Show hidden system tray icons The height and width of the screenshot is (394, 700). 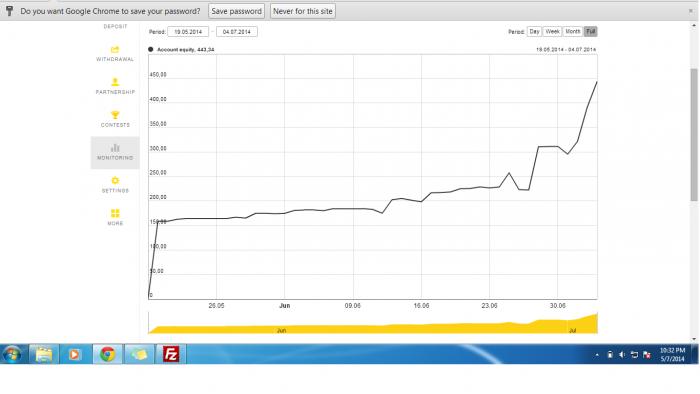point(597,355)
